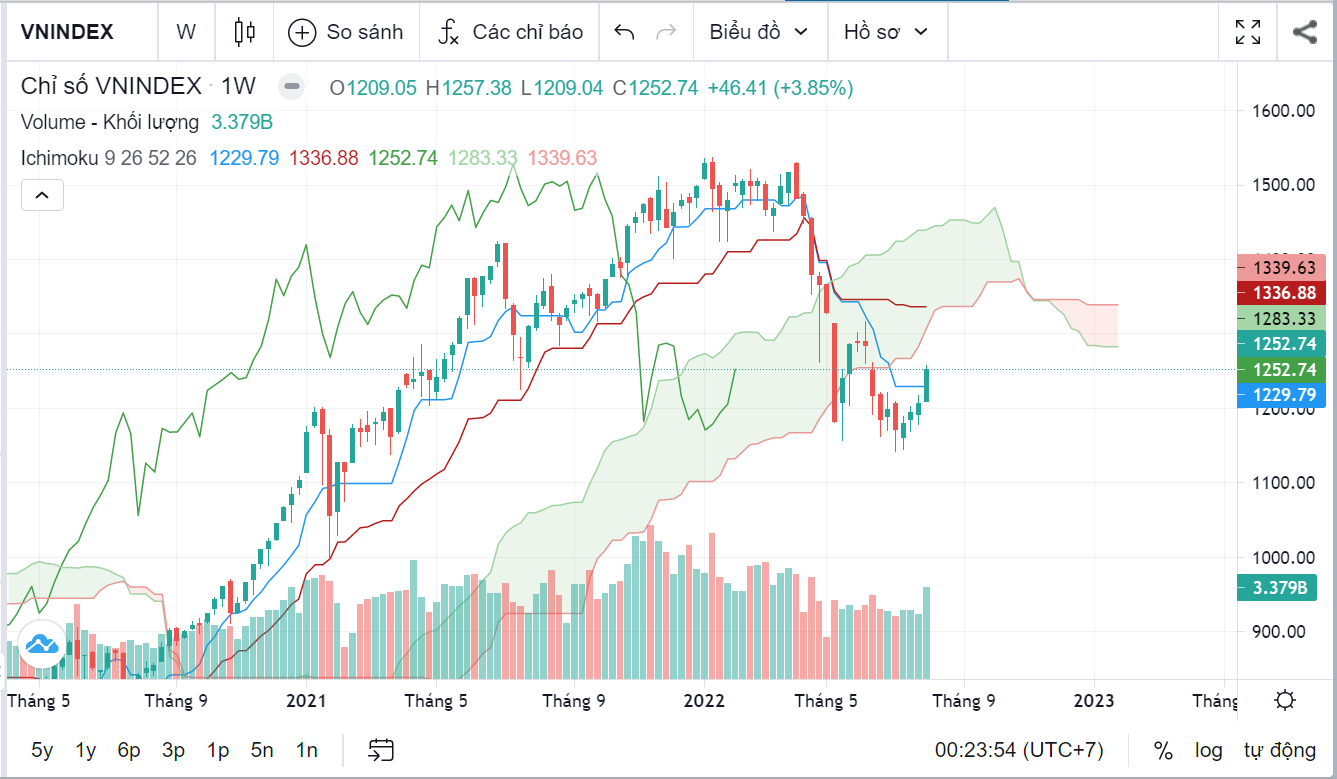Collapse the indicator legend with chevron
Viewport: 1337px width, 779px height.
click(42, 195)
